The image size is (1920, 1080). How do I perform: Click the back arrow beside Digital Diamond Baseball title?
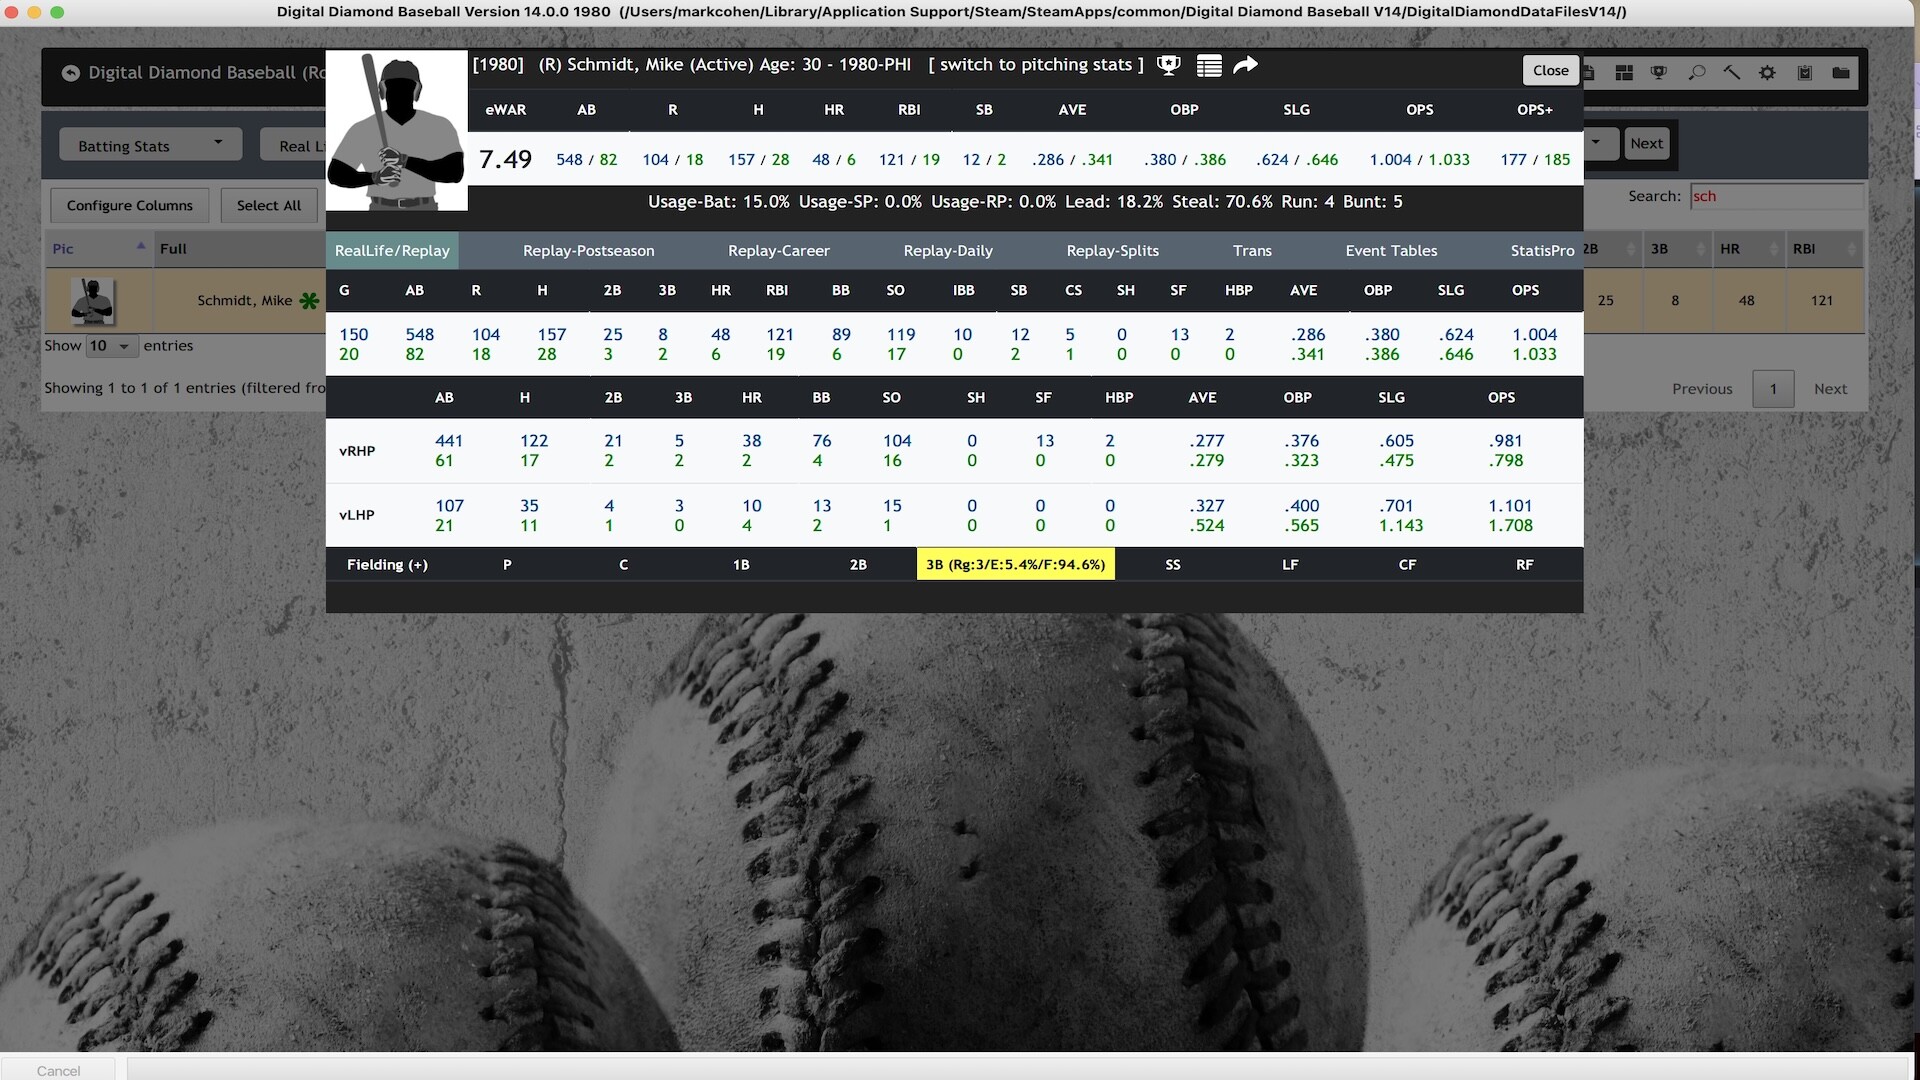[x=70, y=73]
